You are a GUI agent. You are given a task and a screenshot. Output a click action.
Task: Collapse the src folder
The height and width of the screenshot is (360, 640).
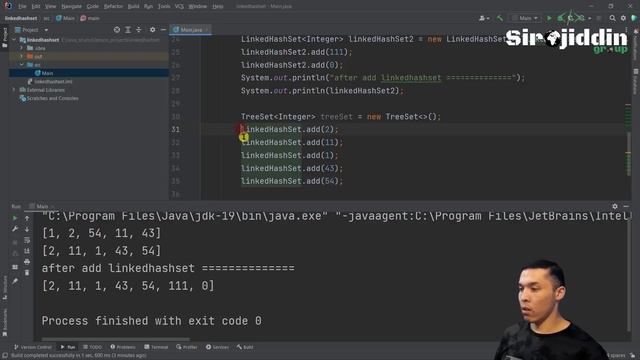point(22,65)
